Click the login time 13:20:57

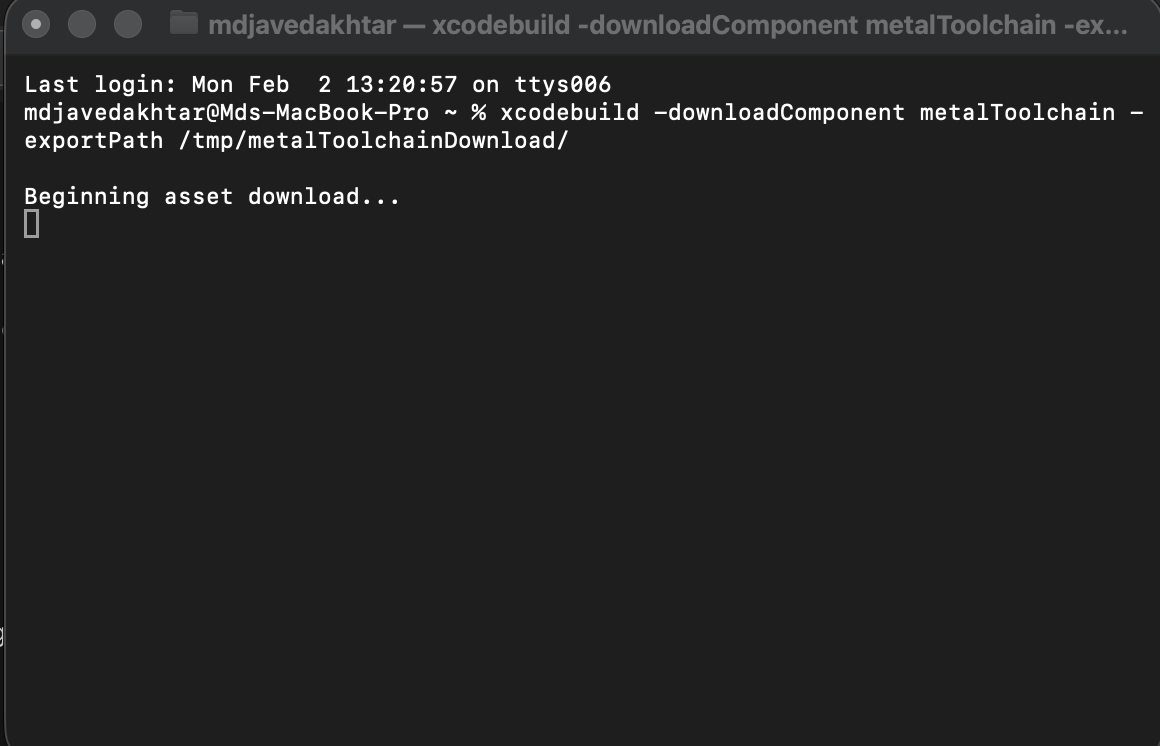pyautogui.click(x=400, y=85)
